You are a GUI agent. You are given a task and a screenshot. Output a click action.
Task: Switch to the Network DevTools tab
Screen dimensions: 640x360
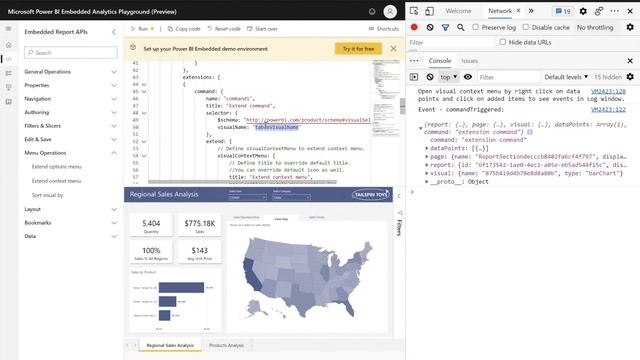500,11
